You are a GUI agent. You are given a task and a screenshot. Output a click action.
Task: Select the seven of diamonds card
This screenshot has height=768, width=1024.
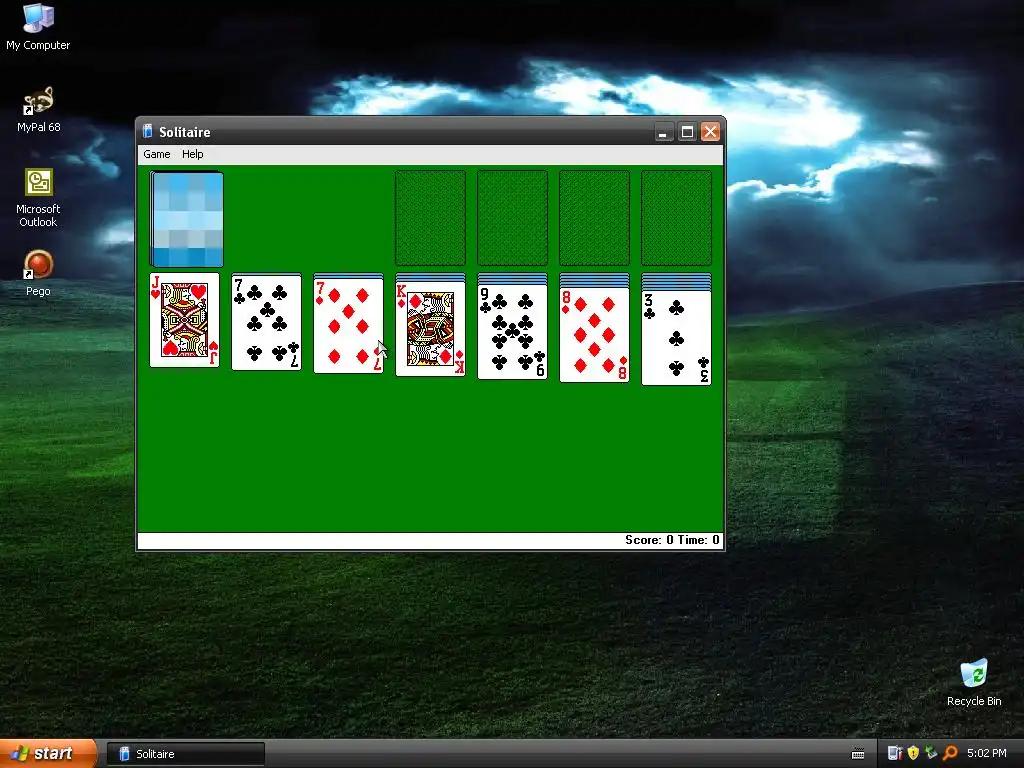349,326
